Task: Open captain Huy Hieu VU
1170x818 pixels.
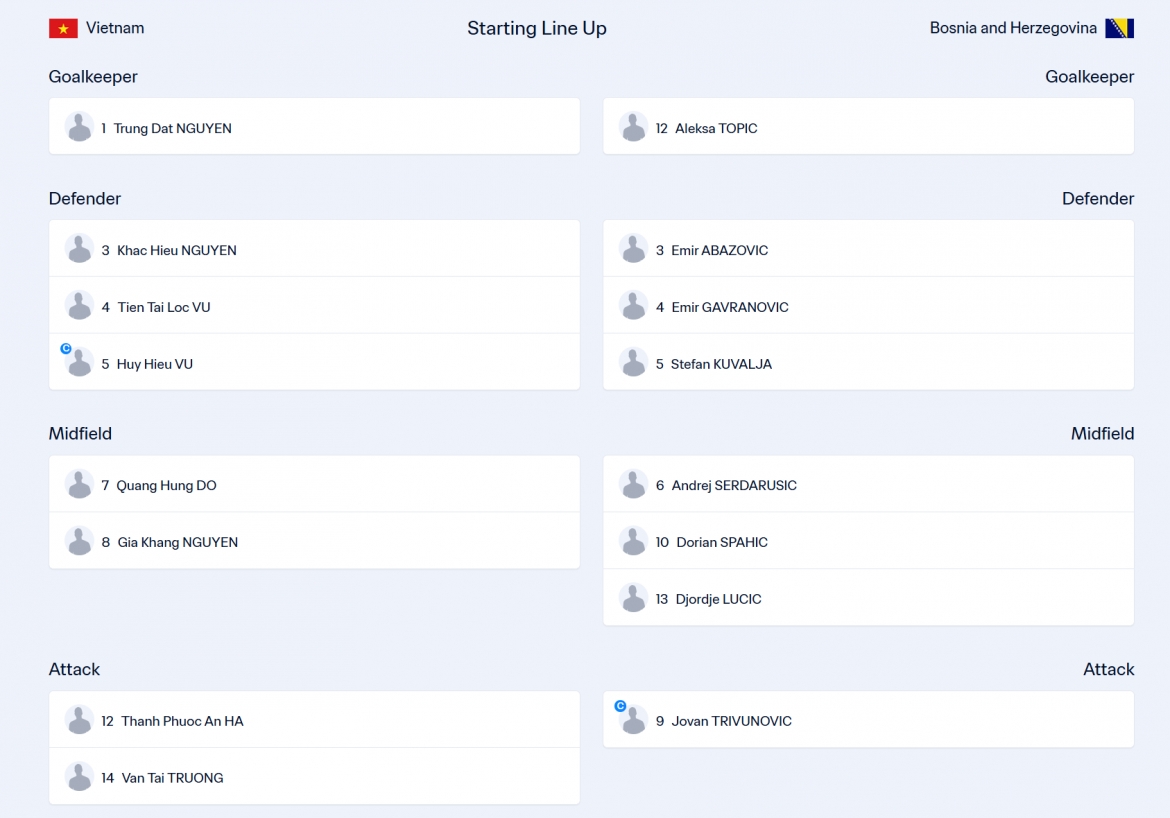Action: point(314,362)
